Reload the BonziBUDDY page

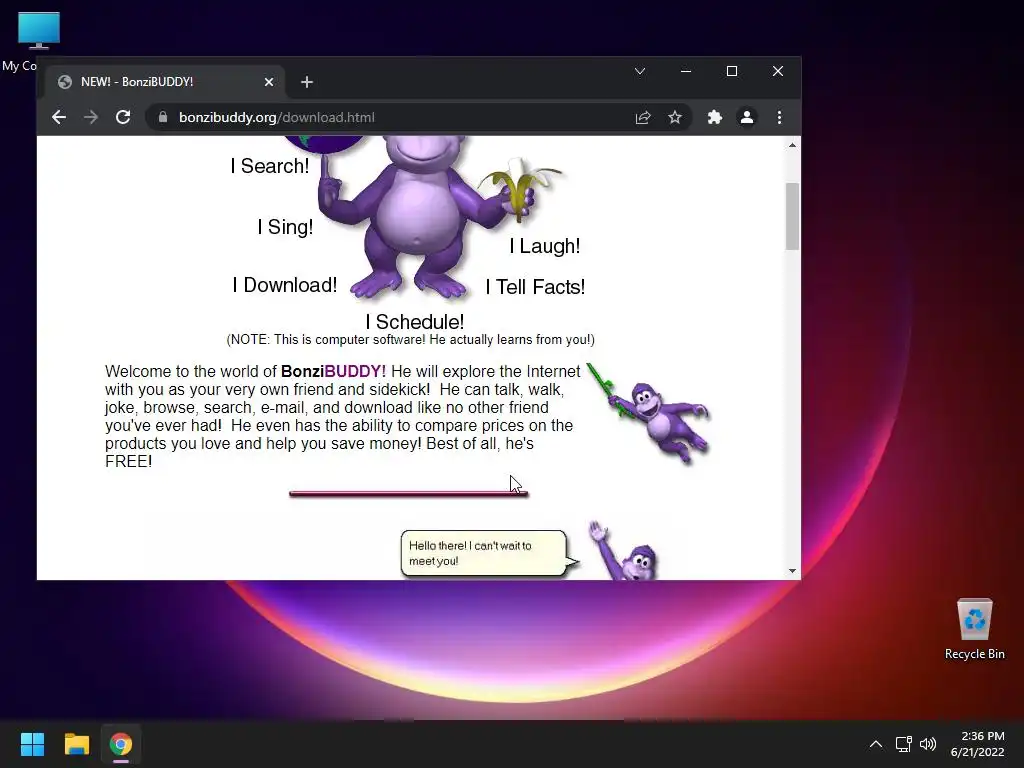(123, 118)
